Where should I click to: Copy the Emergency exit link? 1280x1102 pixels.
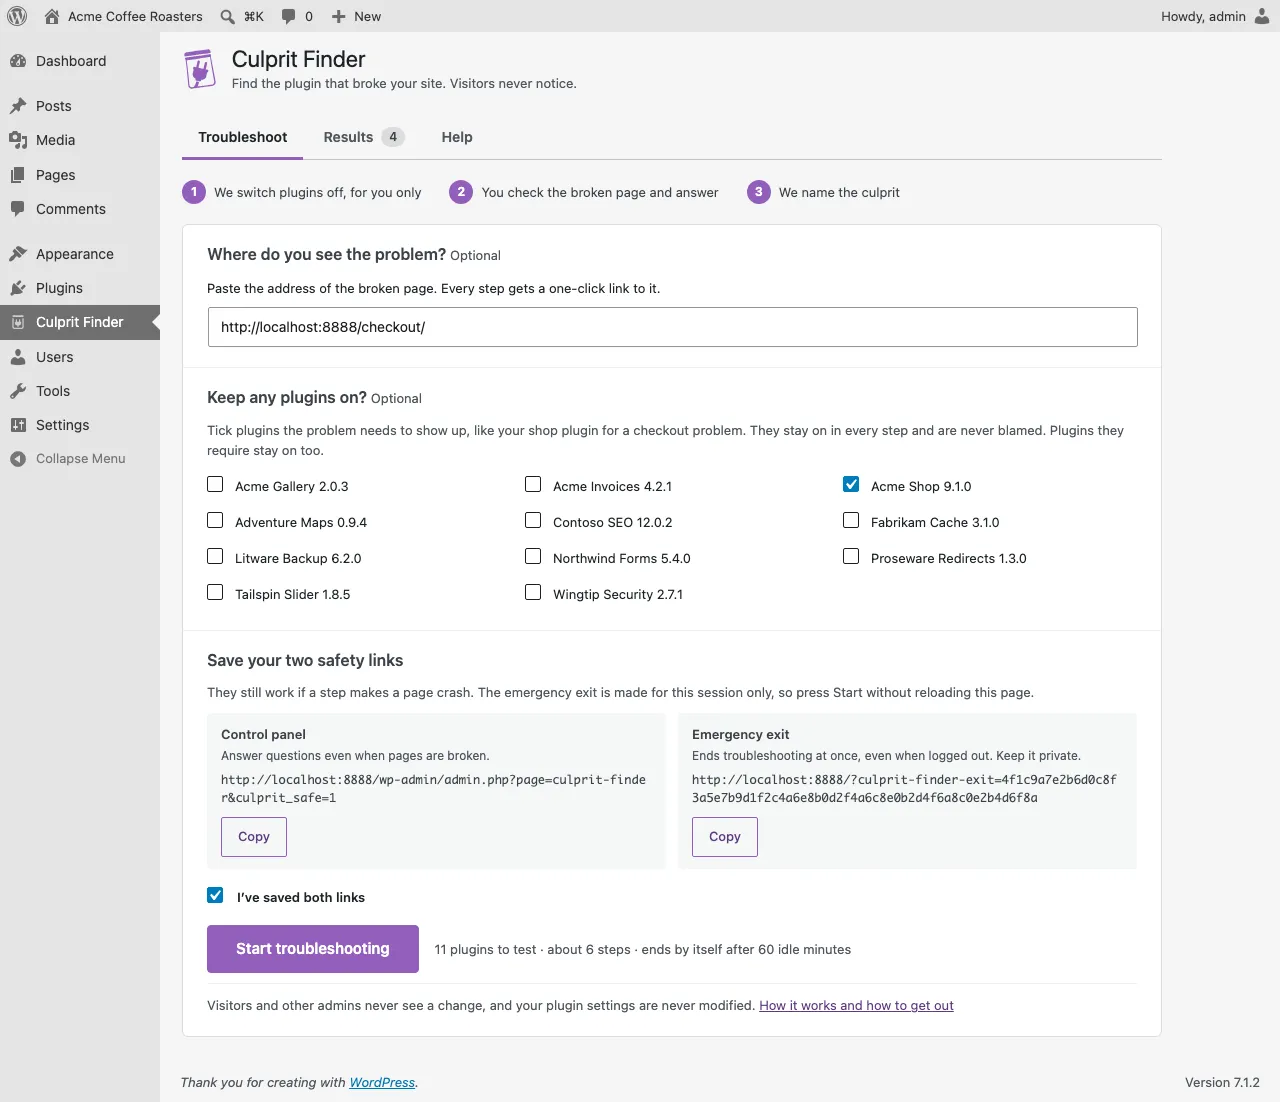click(725, 837)
